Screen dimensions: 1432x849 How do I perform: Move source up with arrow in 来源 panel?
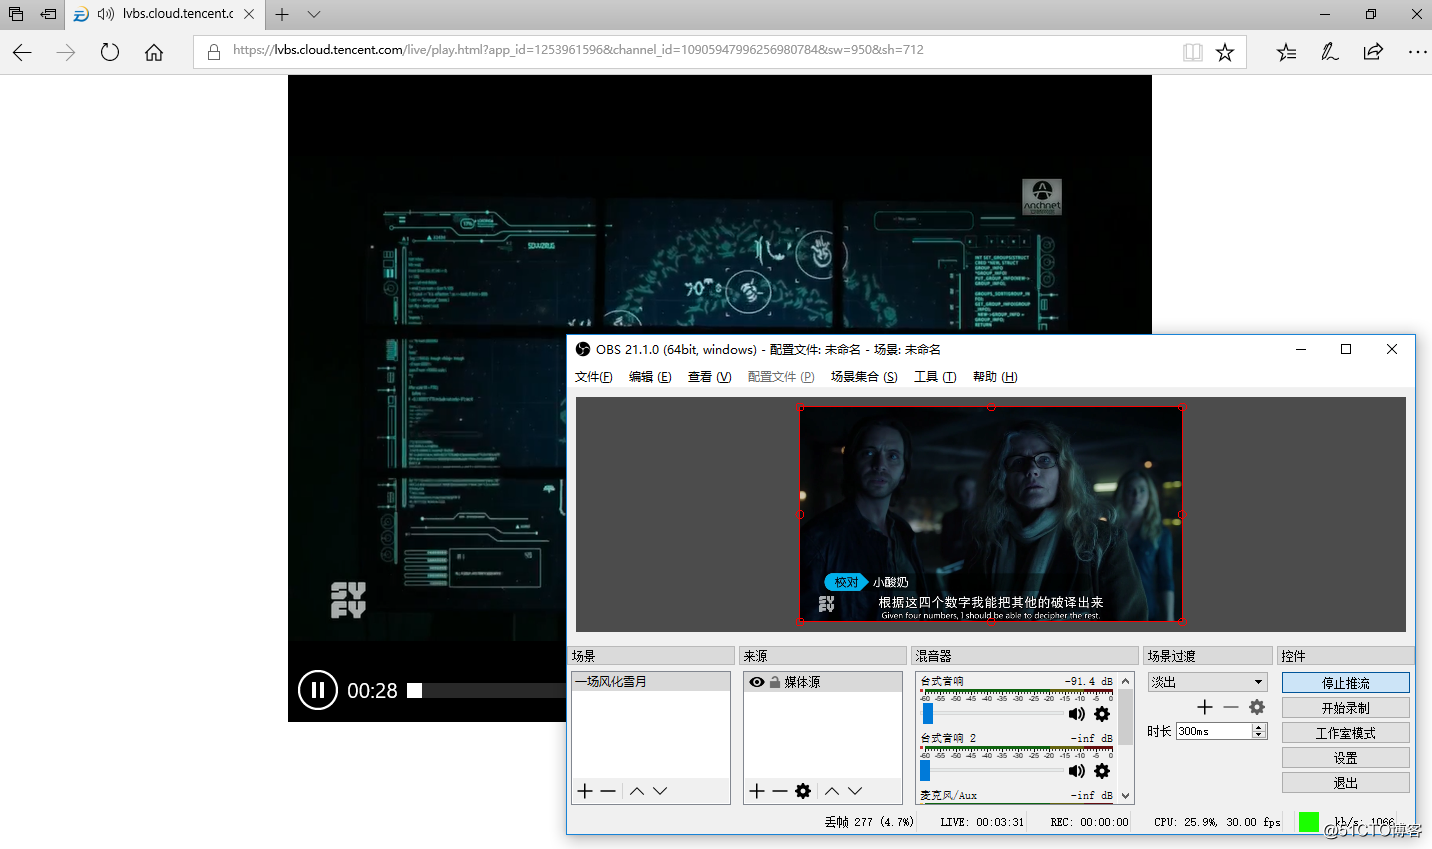(x=832, y=791)
